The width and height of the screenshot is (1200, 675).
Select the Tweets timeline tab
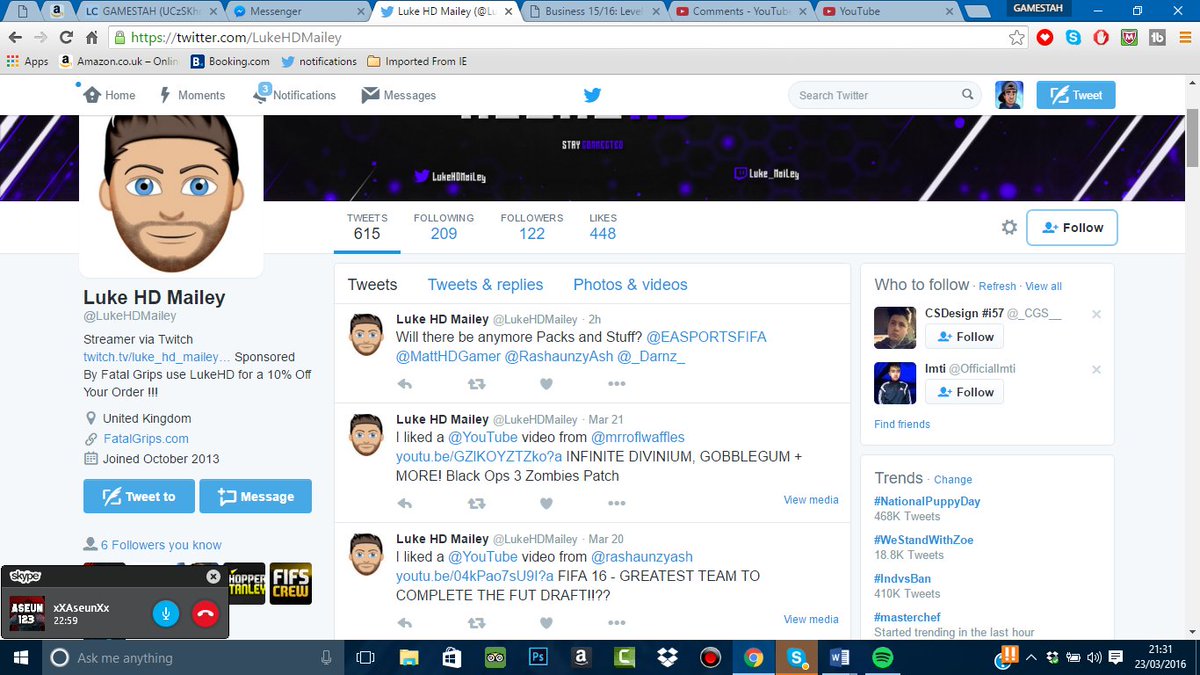[372, 285]
